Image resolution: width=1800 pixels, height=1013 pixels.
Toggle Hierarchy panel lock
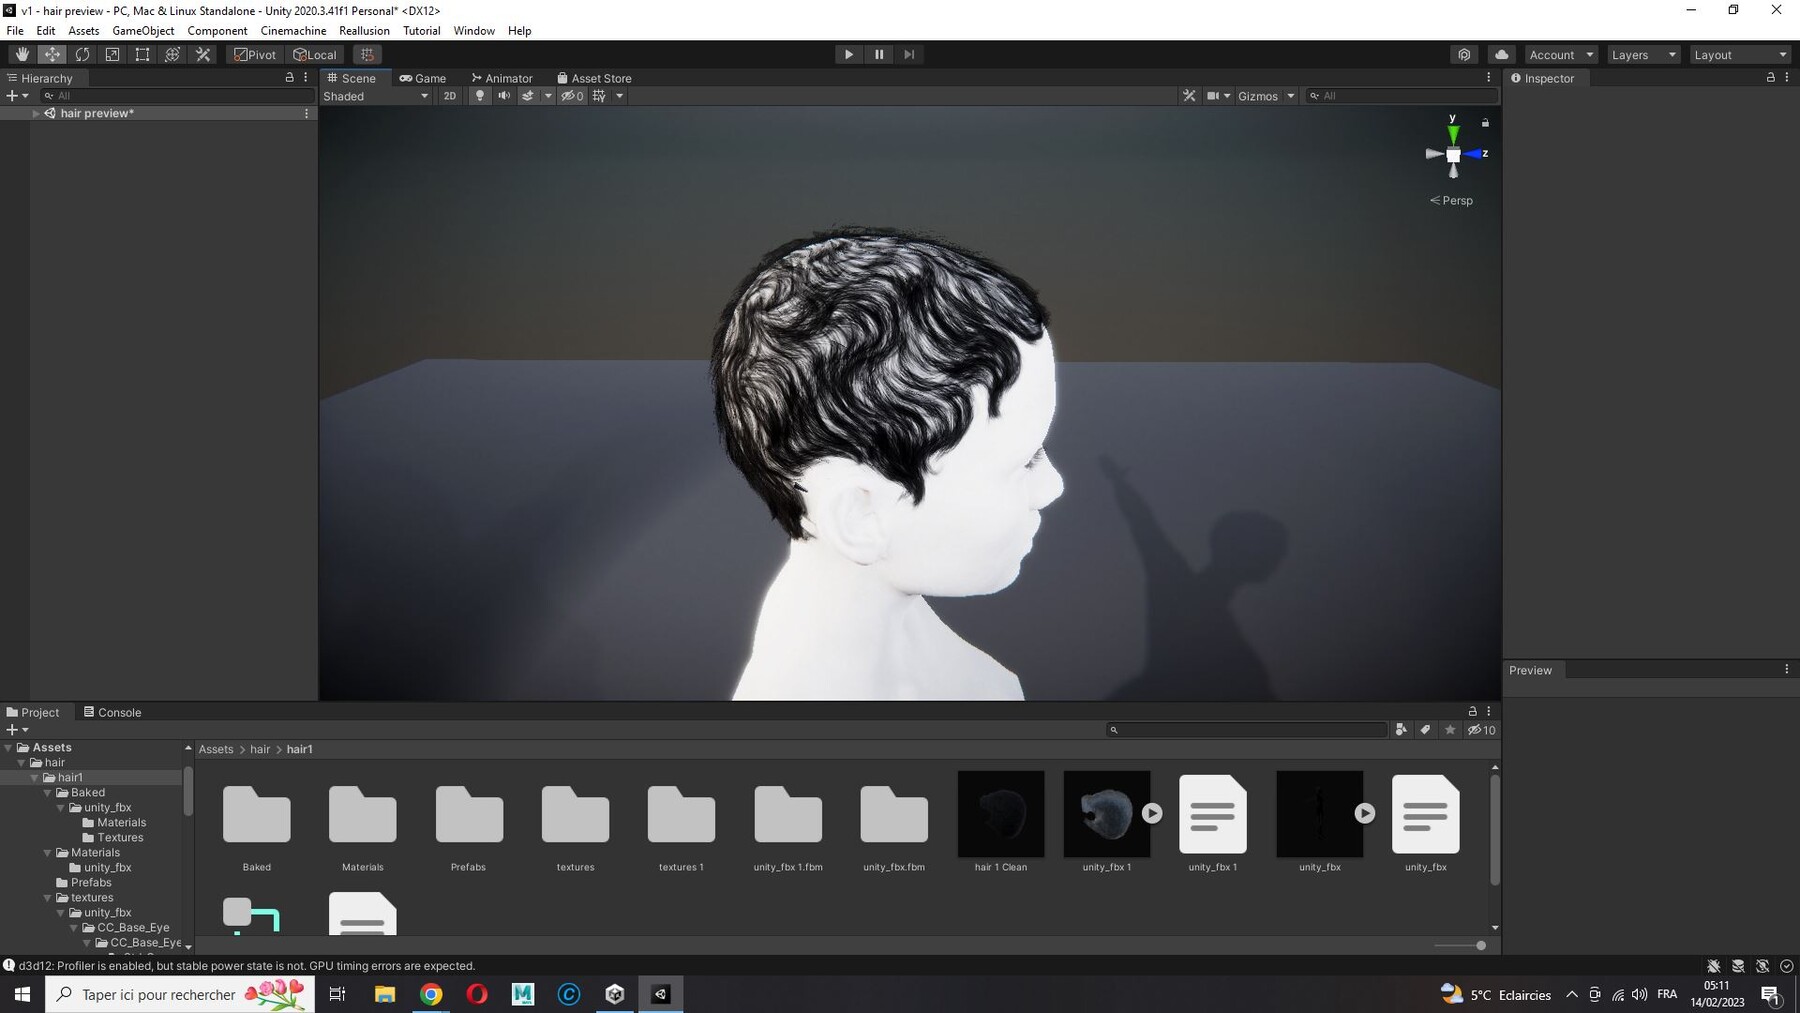(x=290, y=77)
